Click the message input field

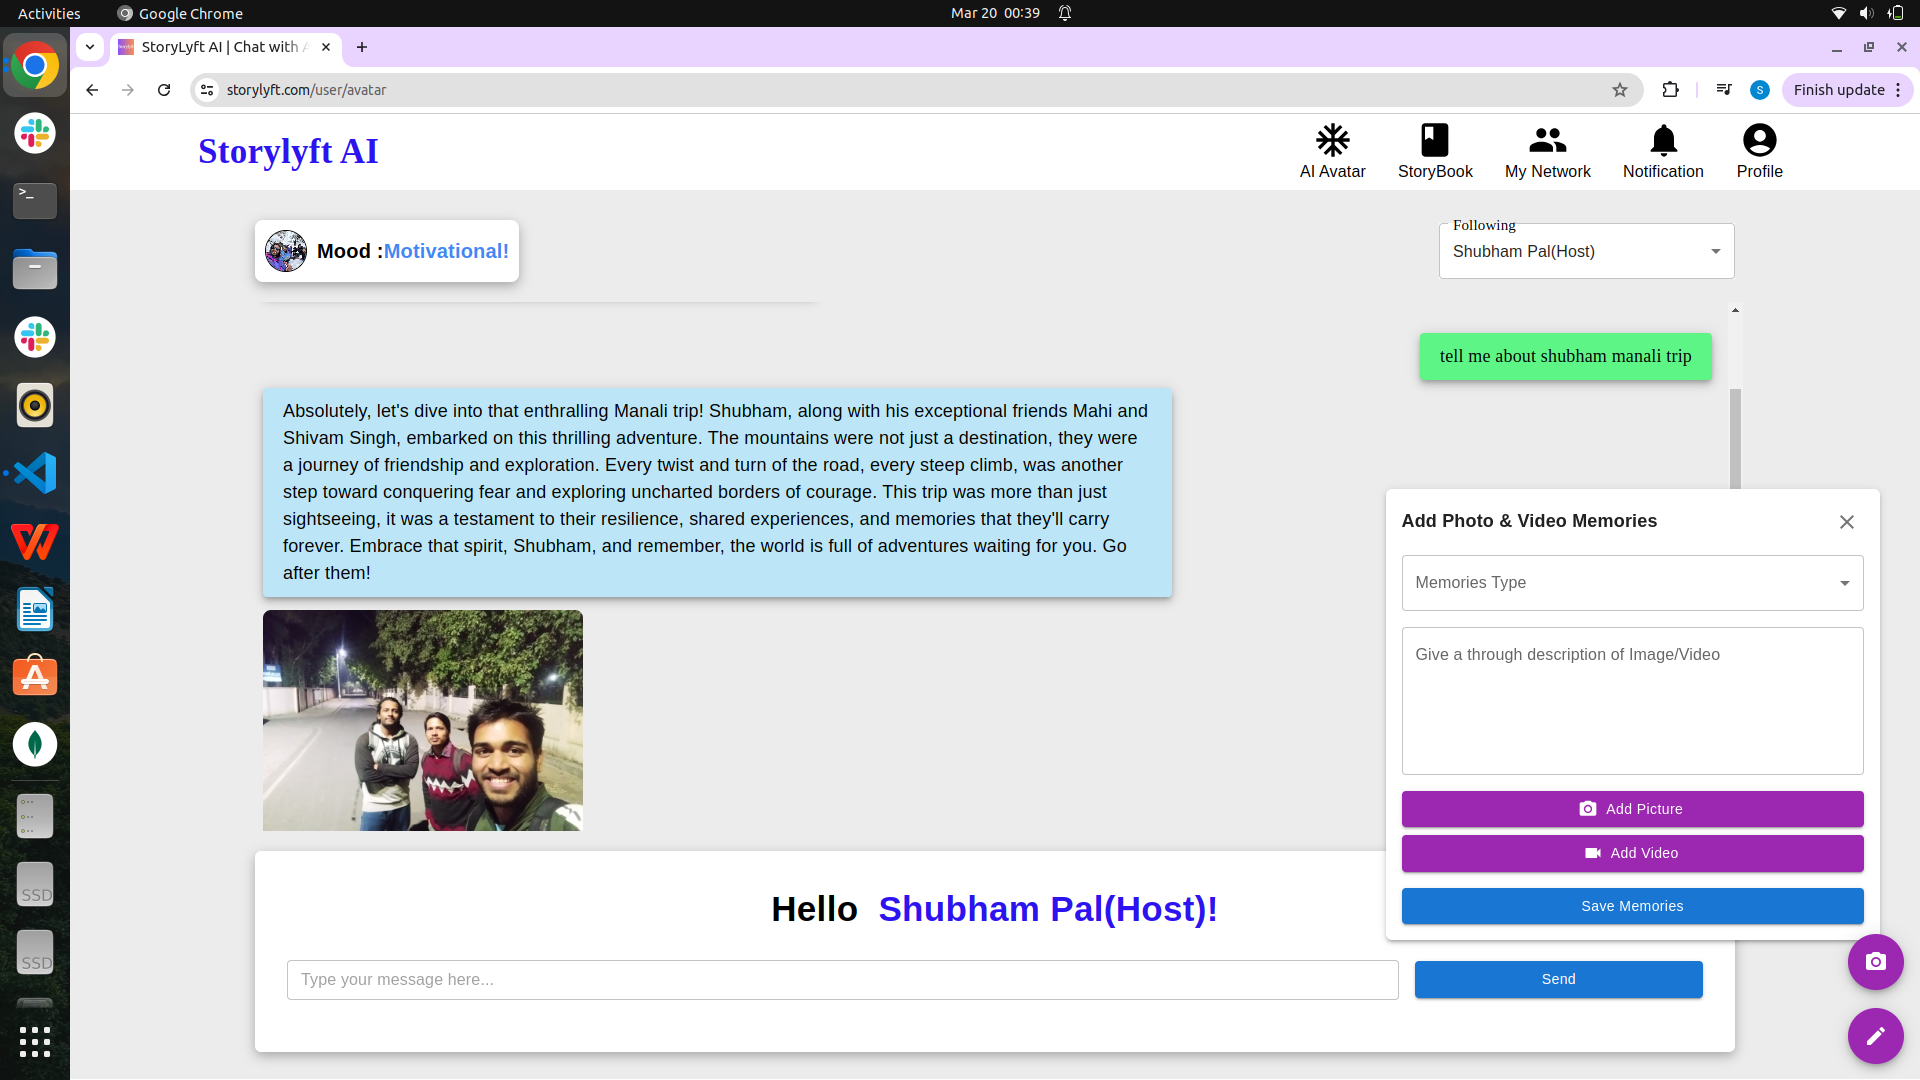tap(842, 979)
